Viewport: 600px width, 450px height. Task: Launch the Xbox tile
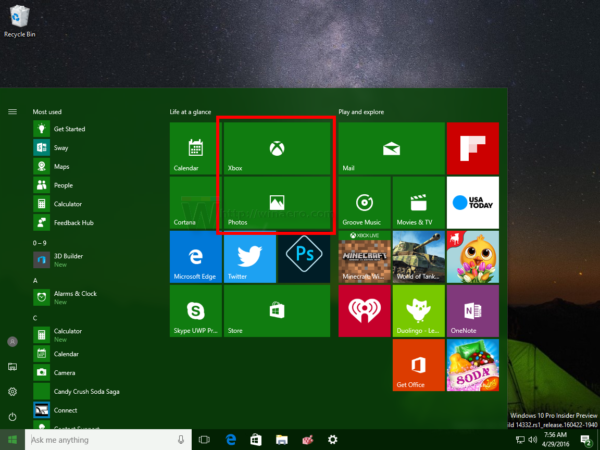(x=277, y=148)
